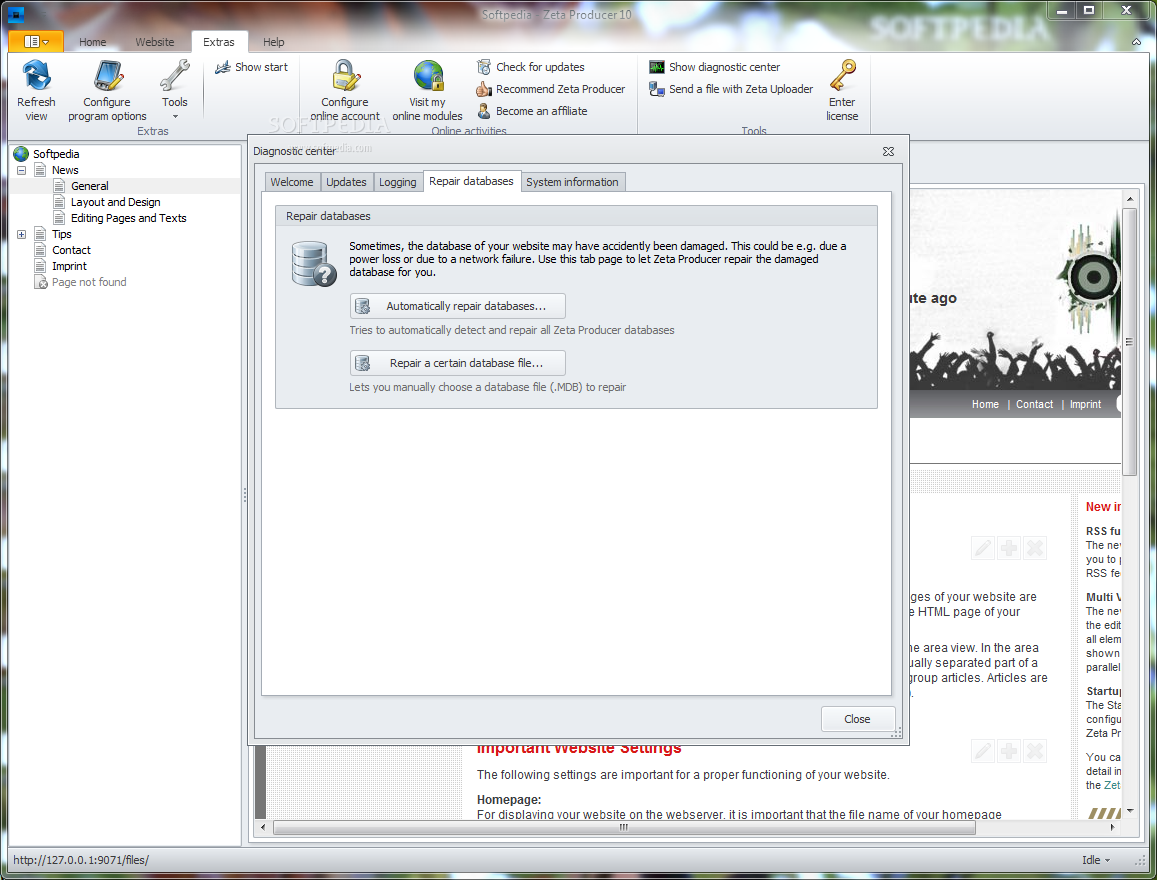Expand the Tips tree node
This screenshot has width=1157, height=880.
(21, 235)
